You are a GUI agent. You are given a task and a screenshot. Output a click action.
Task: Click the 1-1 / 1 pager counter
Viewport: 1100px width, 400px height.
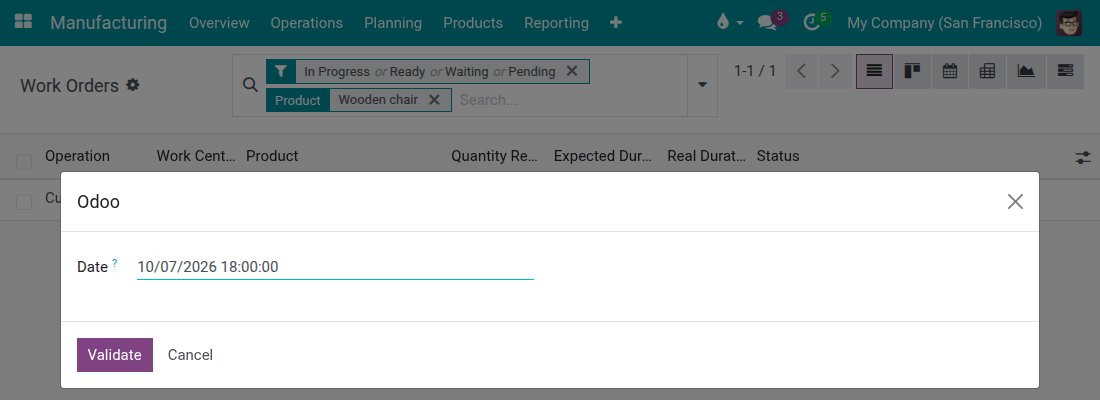tap(755, 71)
